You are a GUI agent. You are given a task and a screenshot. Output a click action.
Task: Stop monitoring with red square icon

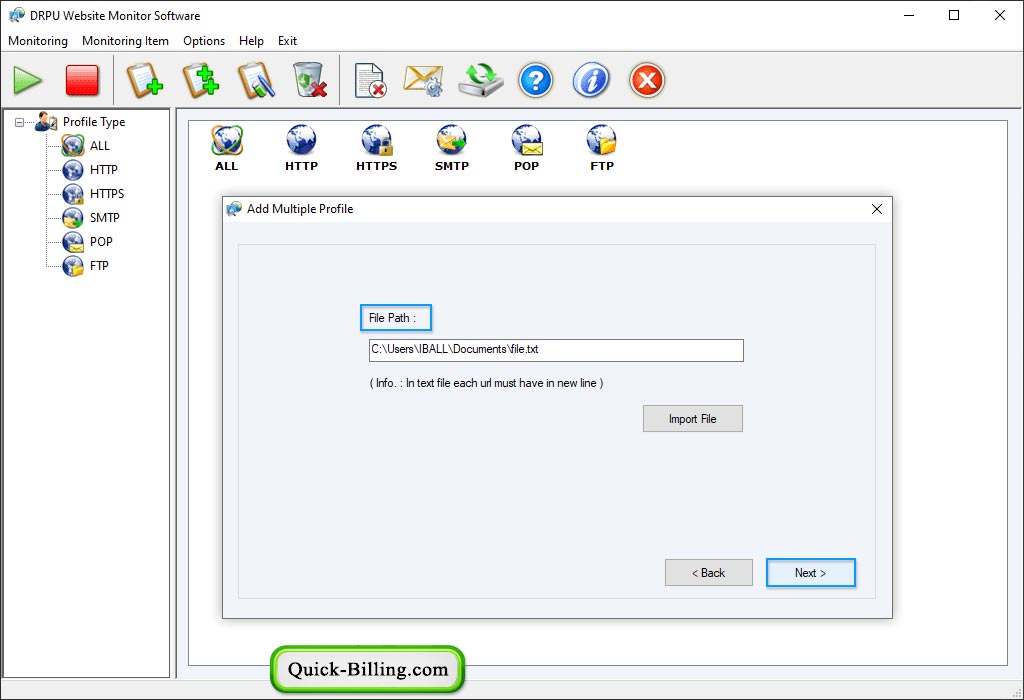82,80
